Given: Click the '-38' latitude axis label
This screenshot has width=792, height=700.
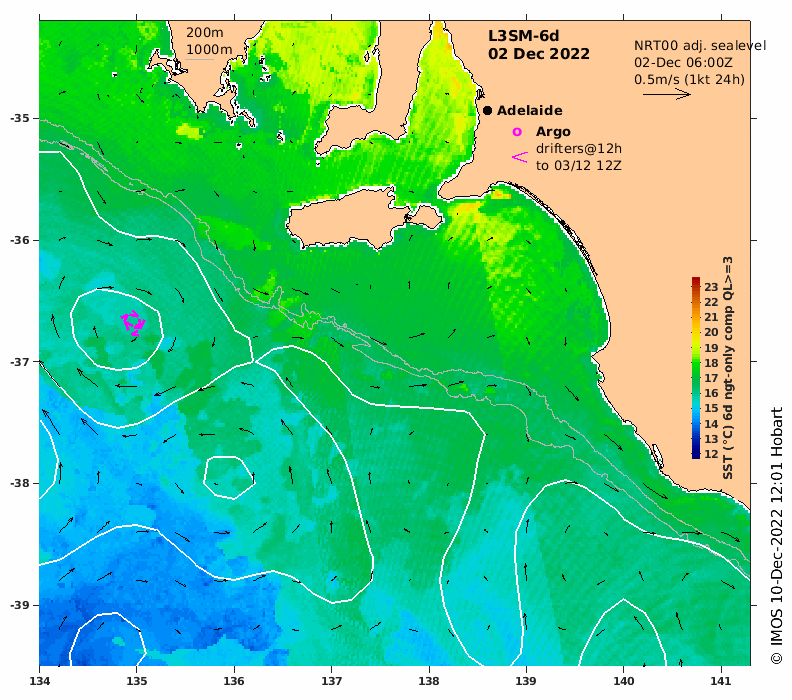Looking at the screenshot, I should point(19,483).
